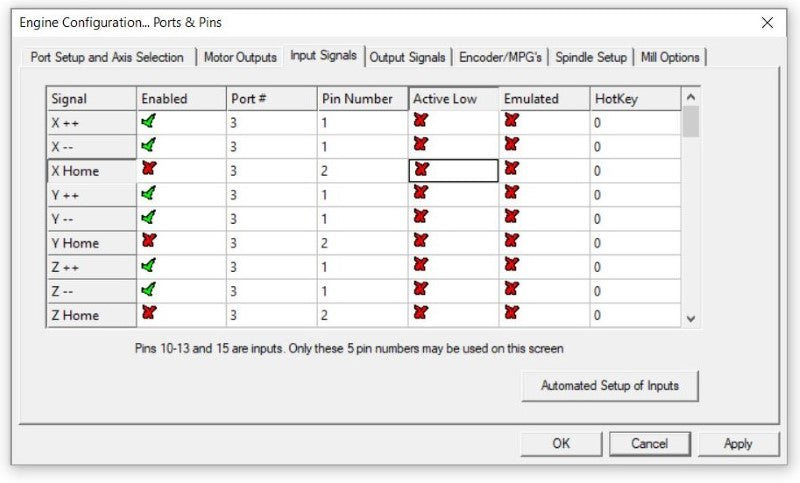The height and width of the screenshot is (483, 800).
Task: Toggle the Enabled check for Y --
Action: click(x=150, y=217)
